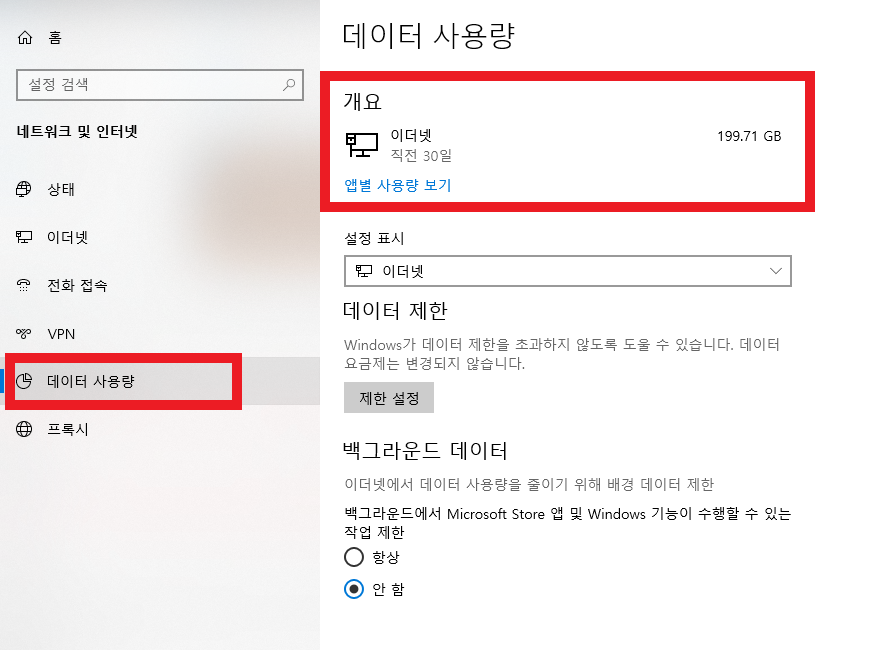
Task: Select the 항상 radio button
Action: click(354, 557)
